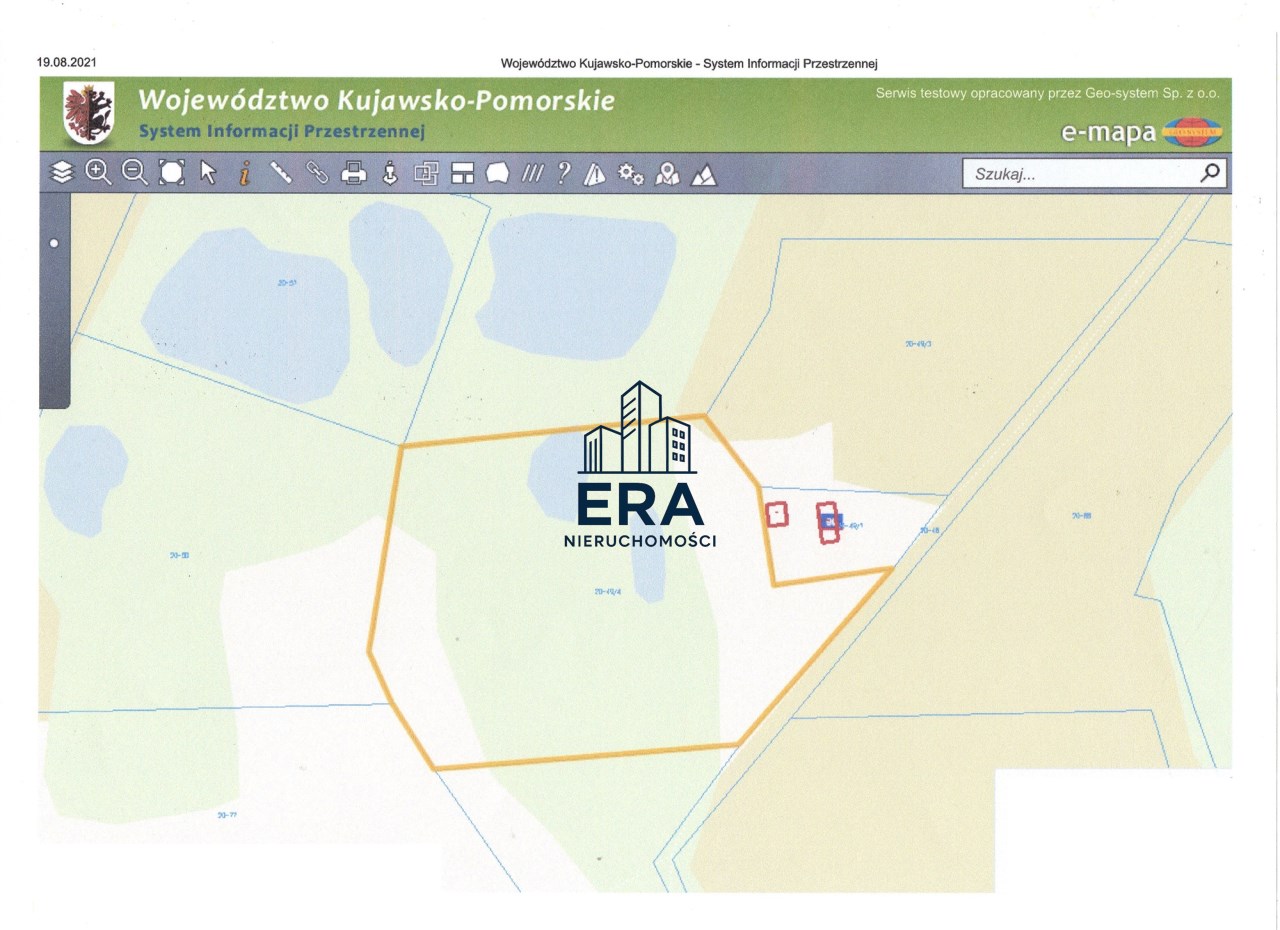Click the mountain terrain profile icon

tap(704, 174)
